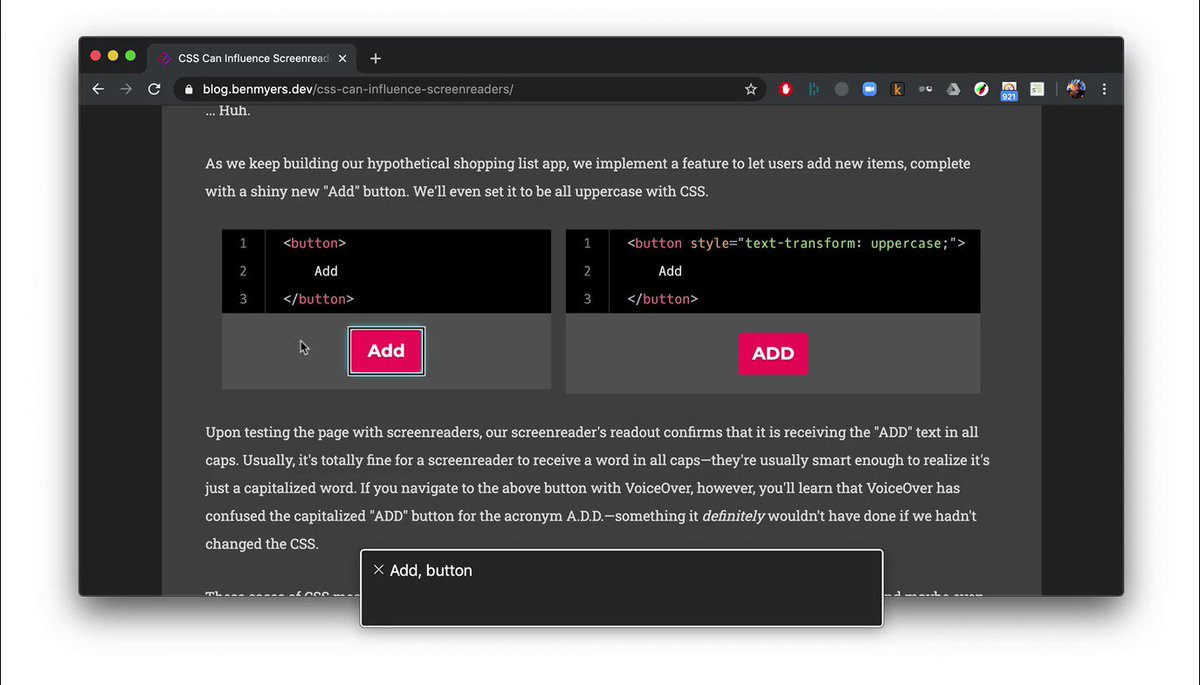Viewport: 1200px width, 685px height.
Task: Click the orange K extension icon
Action: click(897, 89)
